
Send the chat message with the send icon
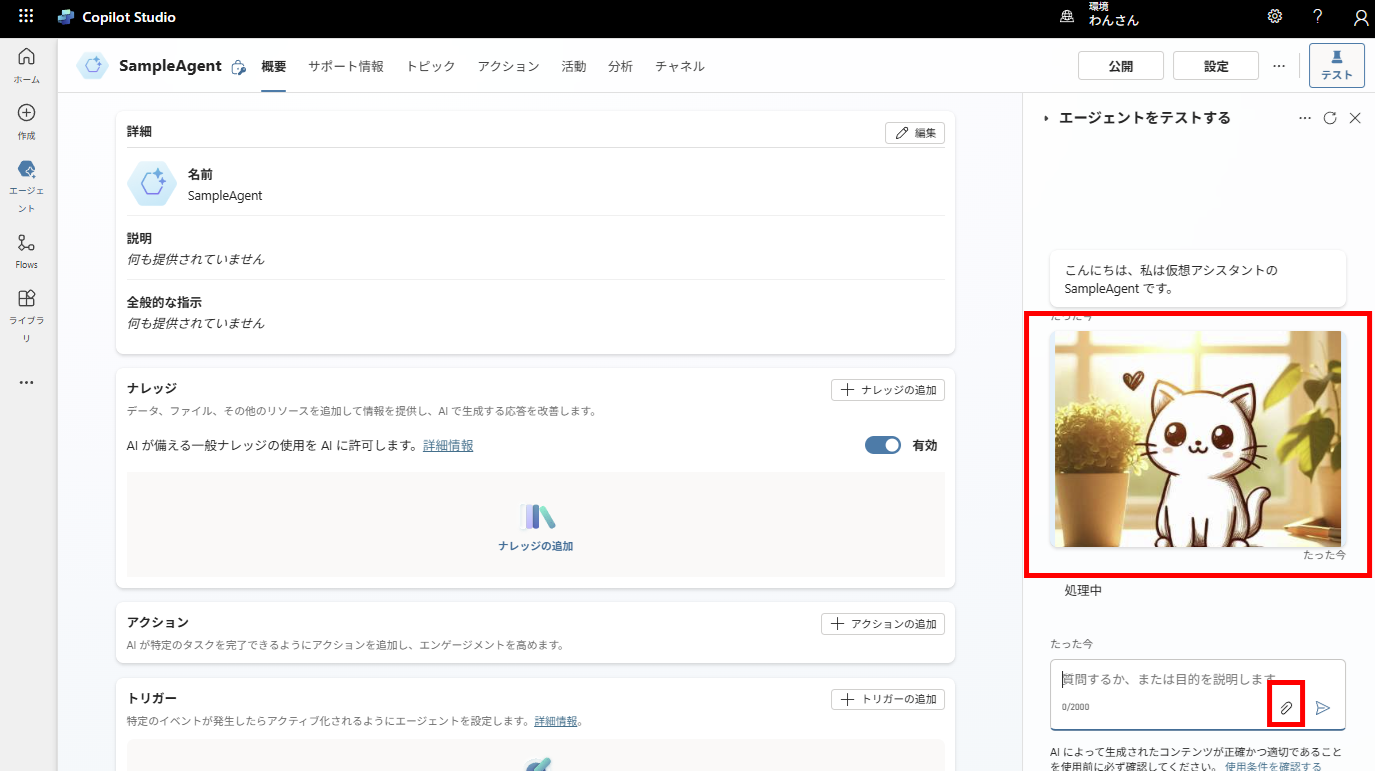[1324, 706]
